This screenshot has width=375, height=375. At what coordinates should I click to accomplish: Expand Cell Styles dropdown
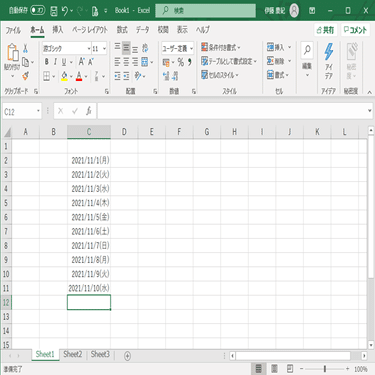click(x=237, y=75)
